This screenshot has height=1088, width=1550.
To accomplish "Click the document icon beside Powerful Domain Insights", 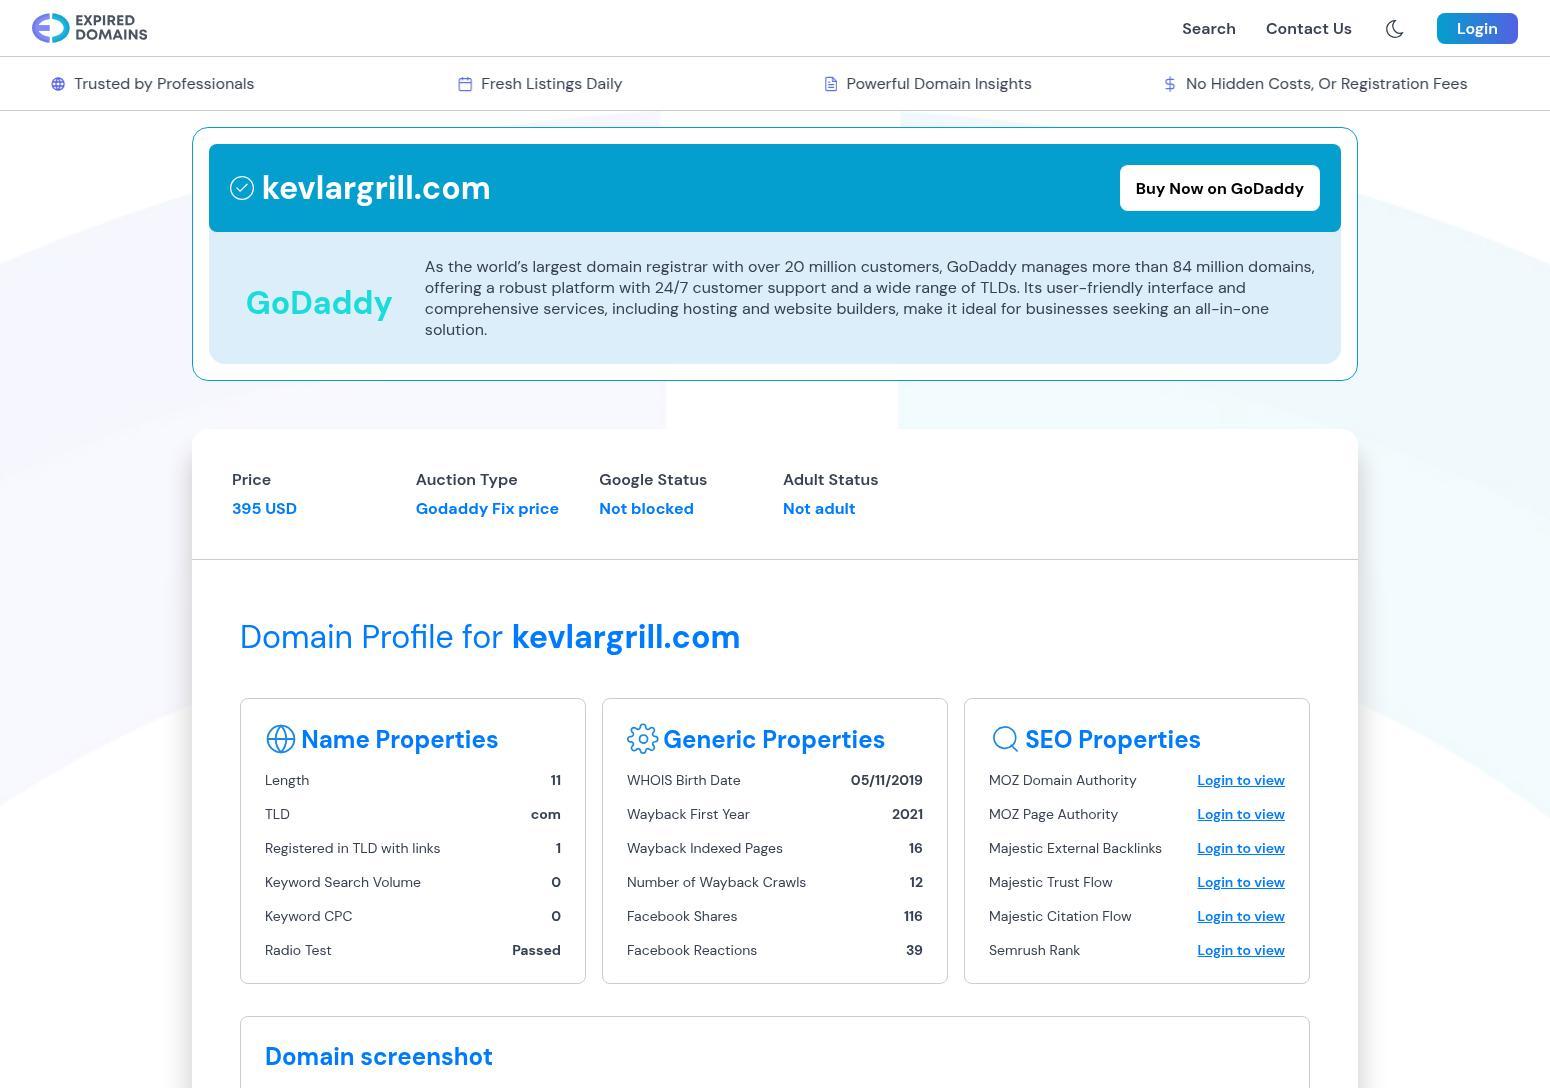I will (x=830, y=84).
